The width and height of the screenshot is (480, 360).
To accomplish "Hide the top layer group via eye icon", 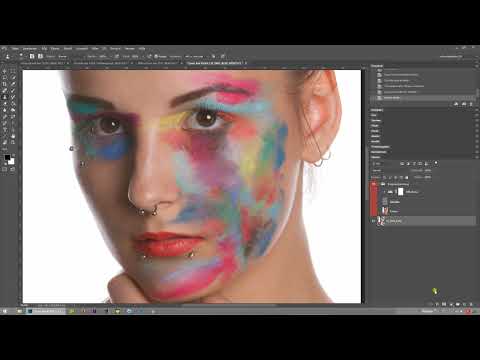I will 374,184.
